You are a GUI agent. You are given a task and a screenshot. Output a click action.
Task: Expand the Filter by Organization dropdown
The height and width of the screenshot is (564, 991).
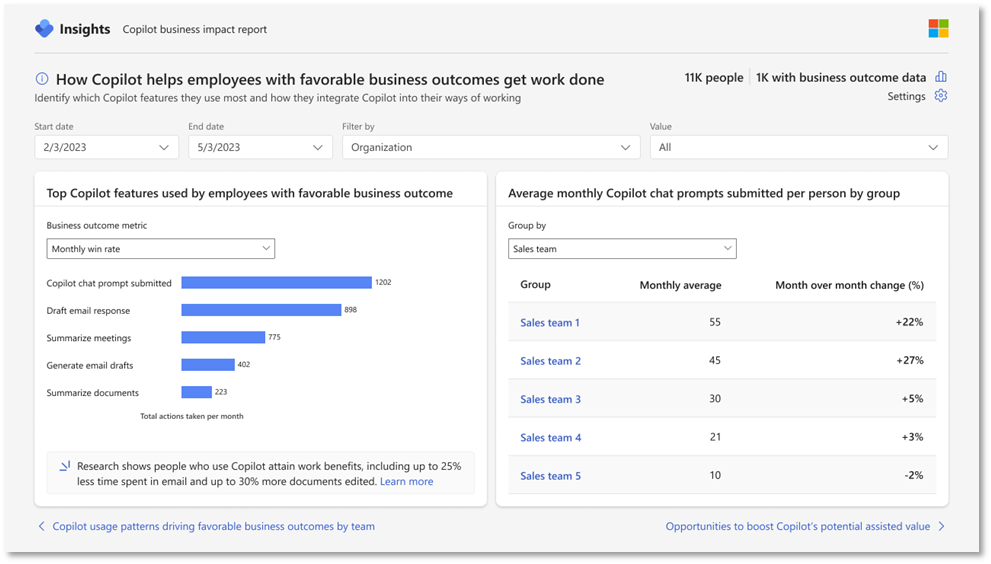(490, 147)
